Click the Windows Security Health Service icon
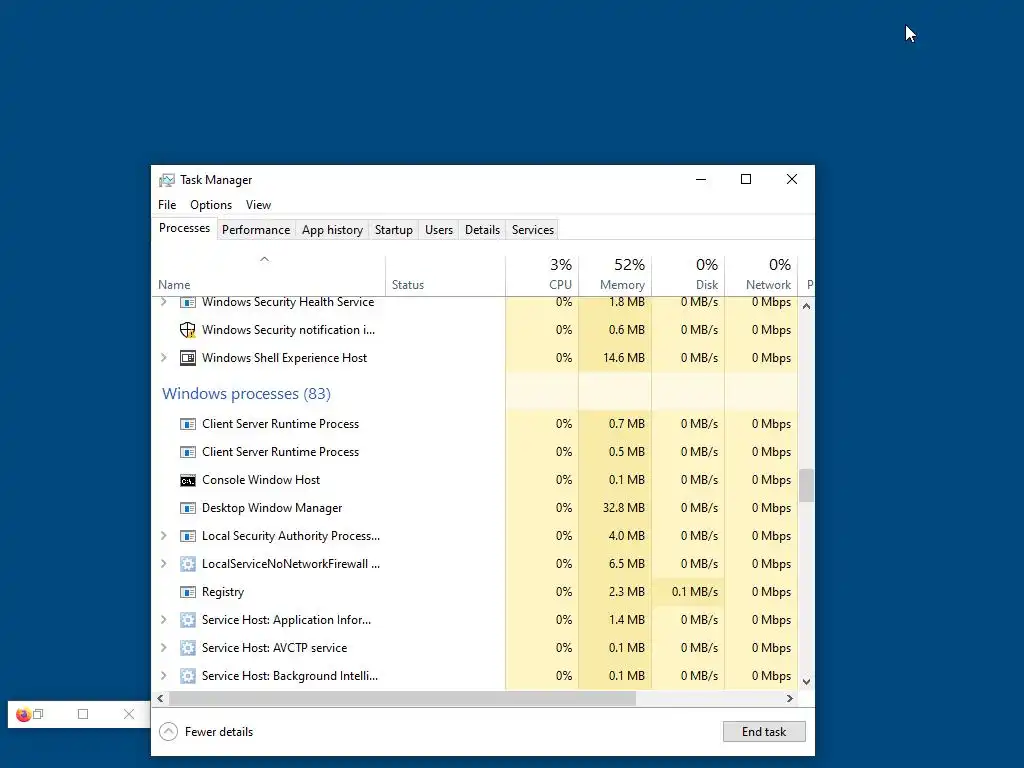 coord(187,302)
